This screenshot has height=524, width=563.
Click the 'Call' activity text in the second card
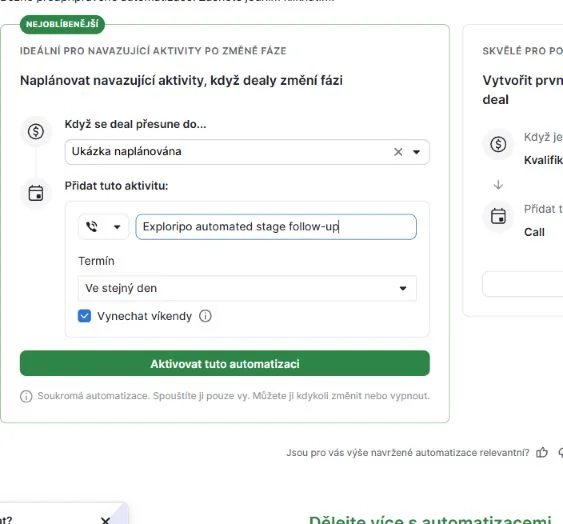534,232
